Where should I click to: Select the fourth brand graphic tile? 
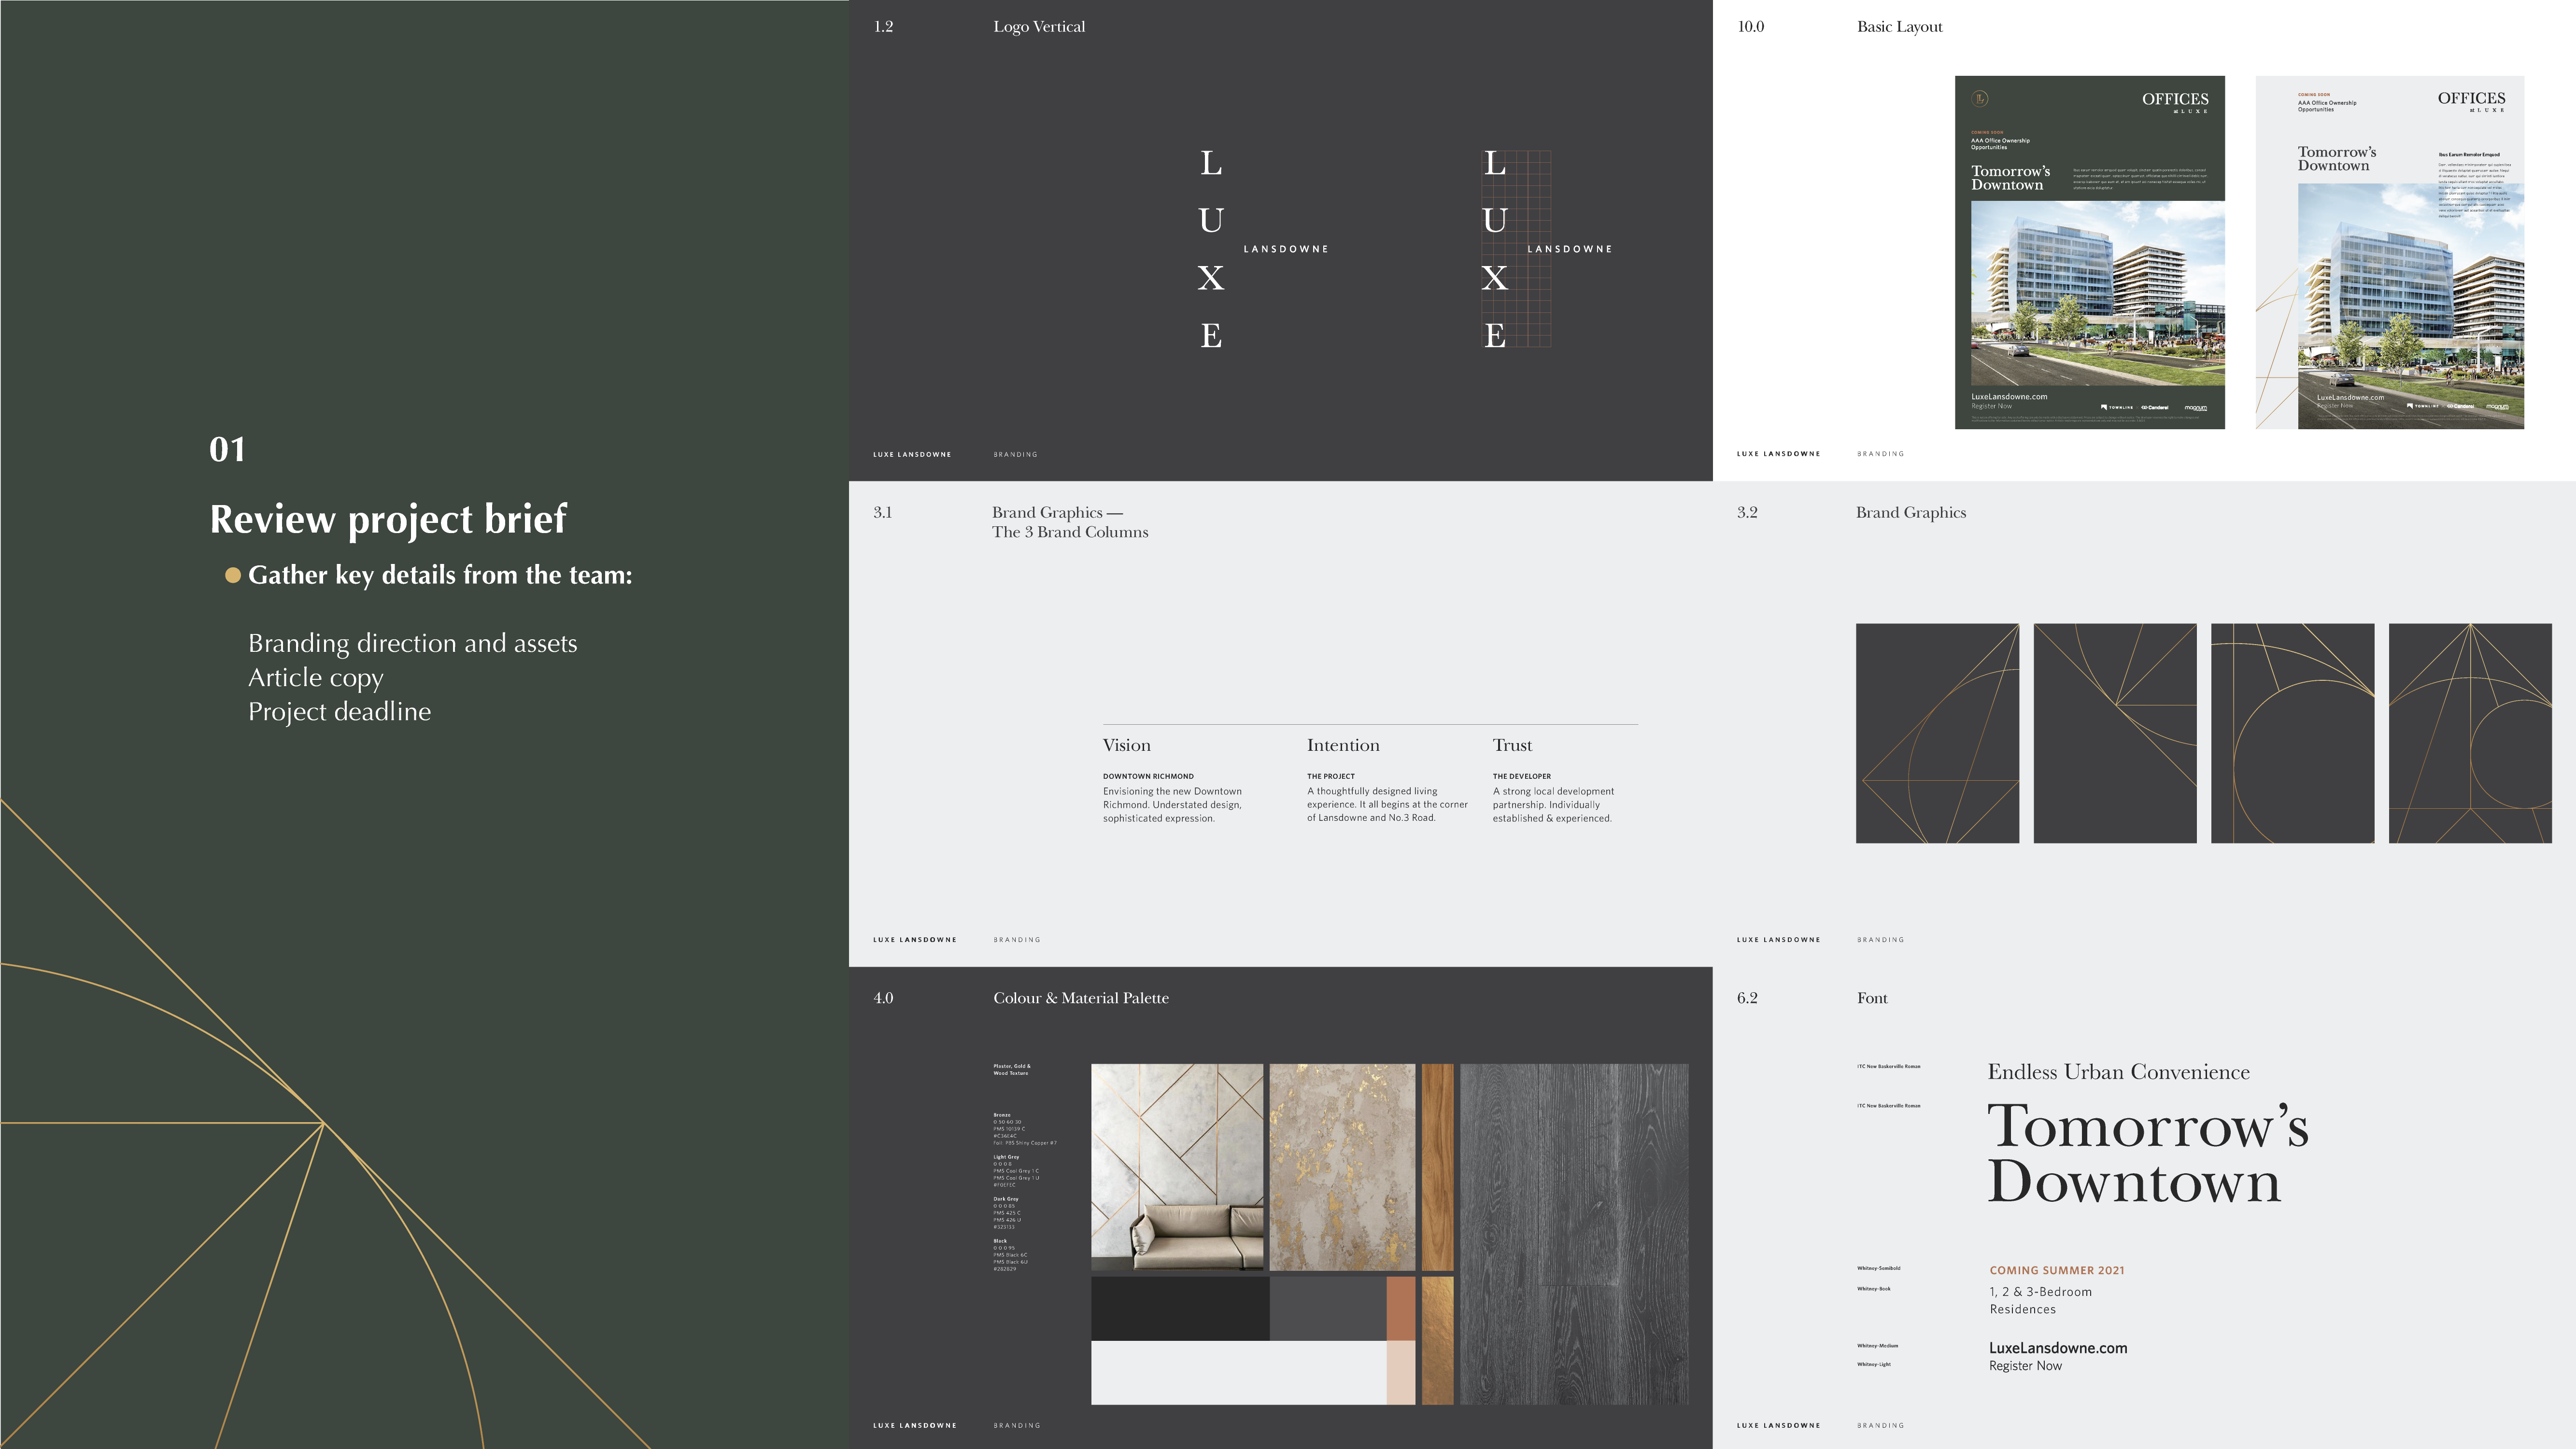click(2470, 733)
